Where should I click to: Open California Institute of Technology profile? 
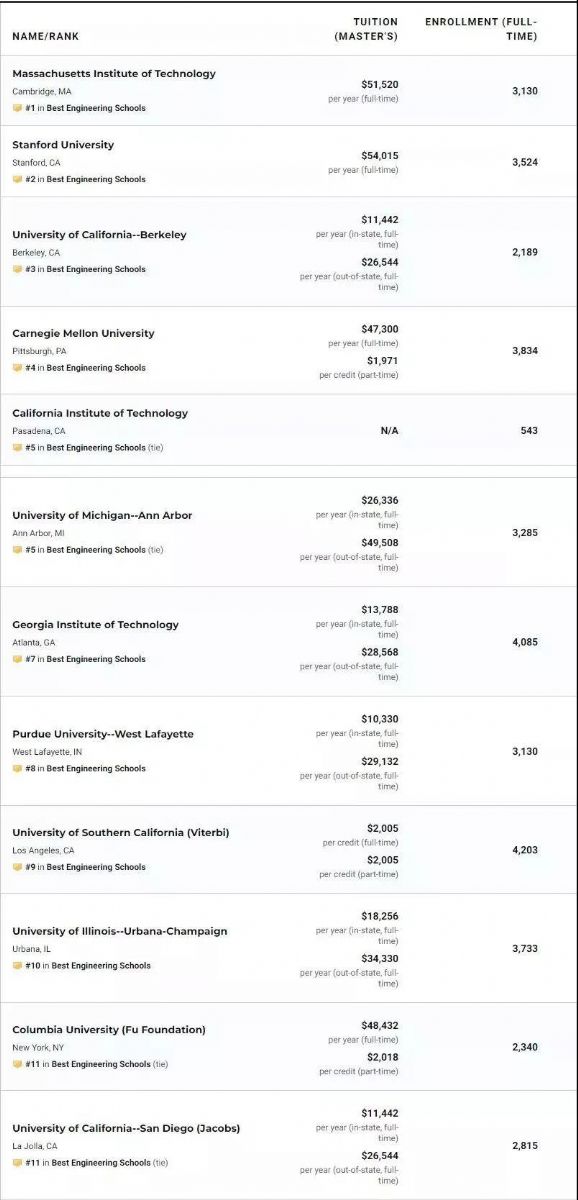coord(100,413)
